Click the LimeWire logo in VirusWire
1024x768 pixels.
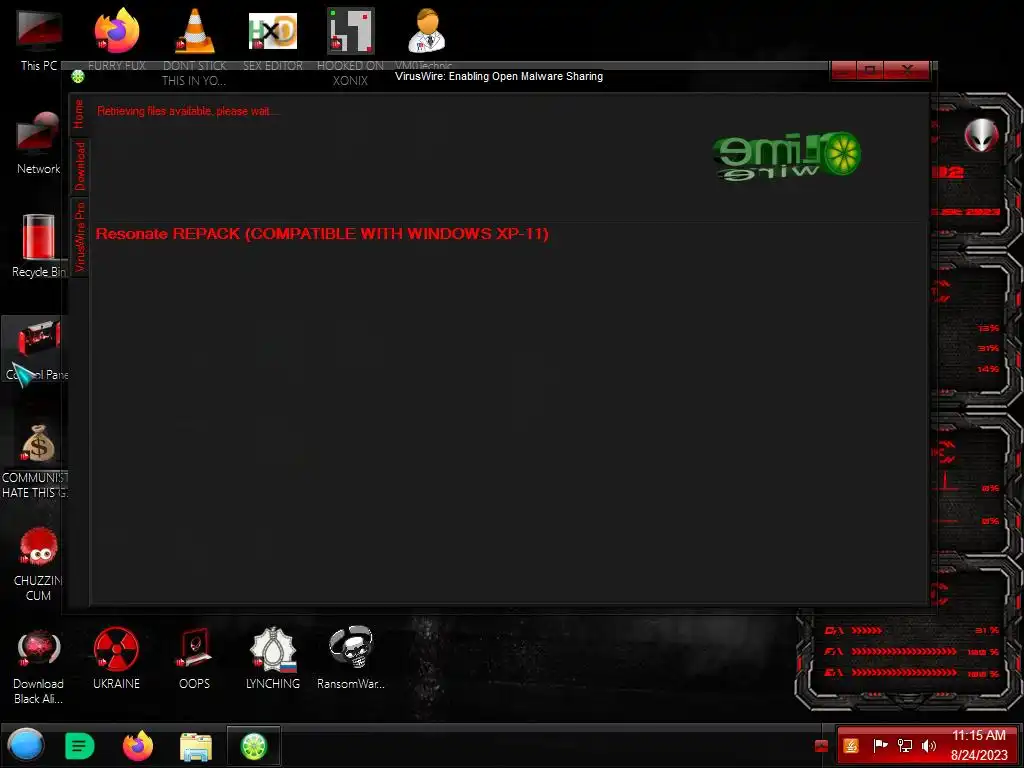coord(787,156)
